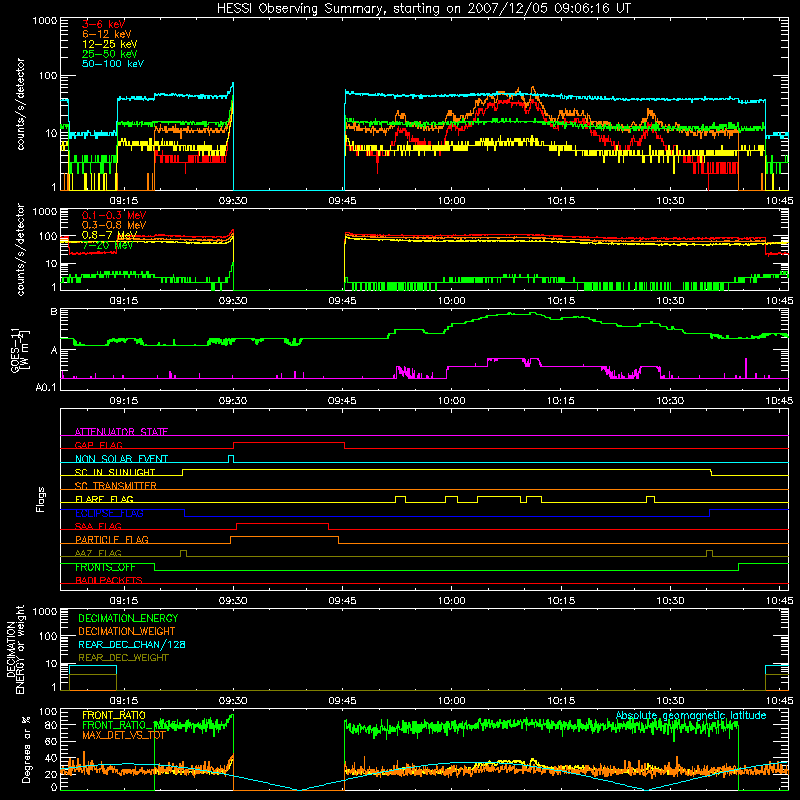Select the 0.1-0.3 MeV legend label
The width and height of the screenshot is (800, 800).
pyautogui.click(x=114, y=215)
